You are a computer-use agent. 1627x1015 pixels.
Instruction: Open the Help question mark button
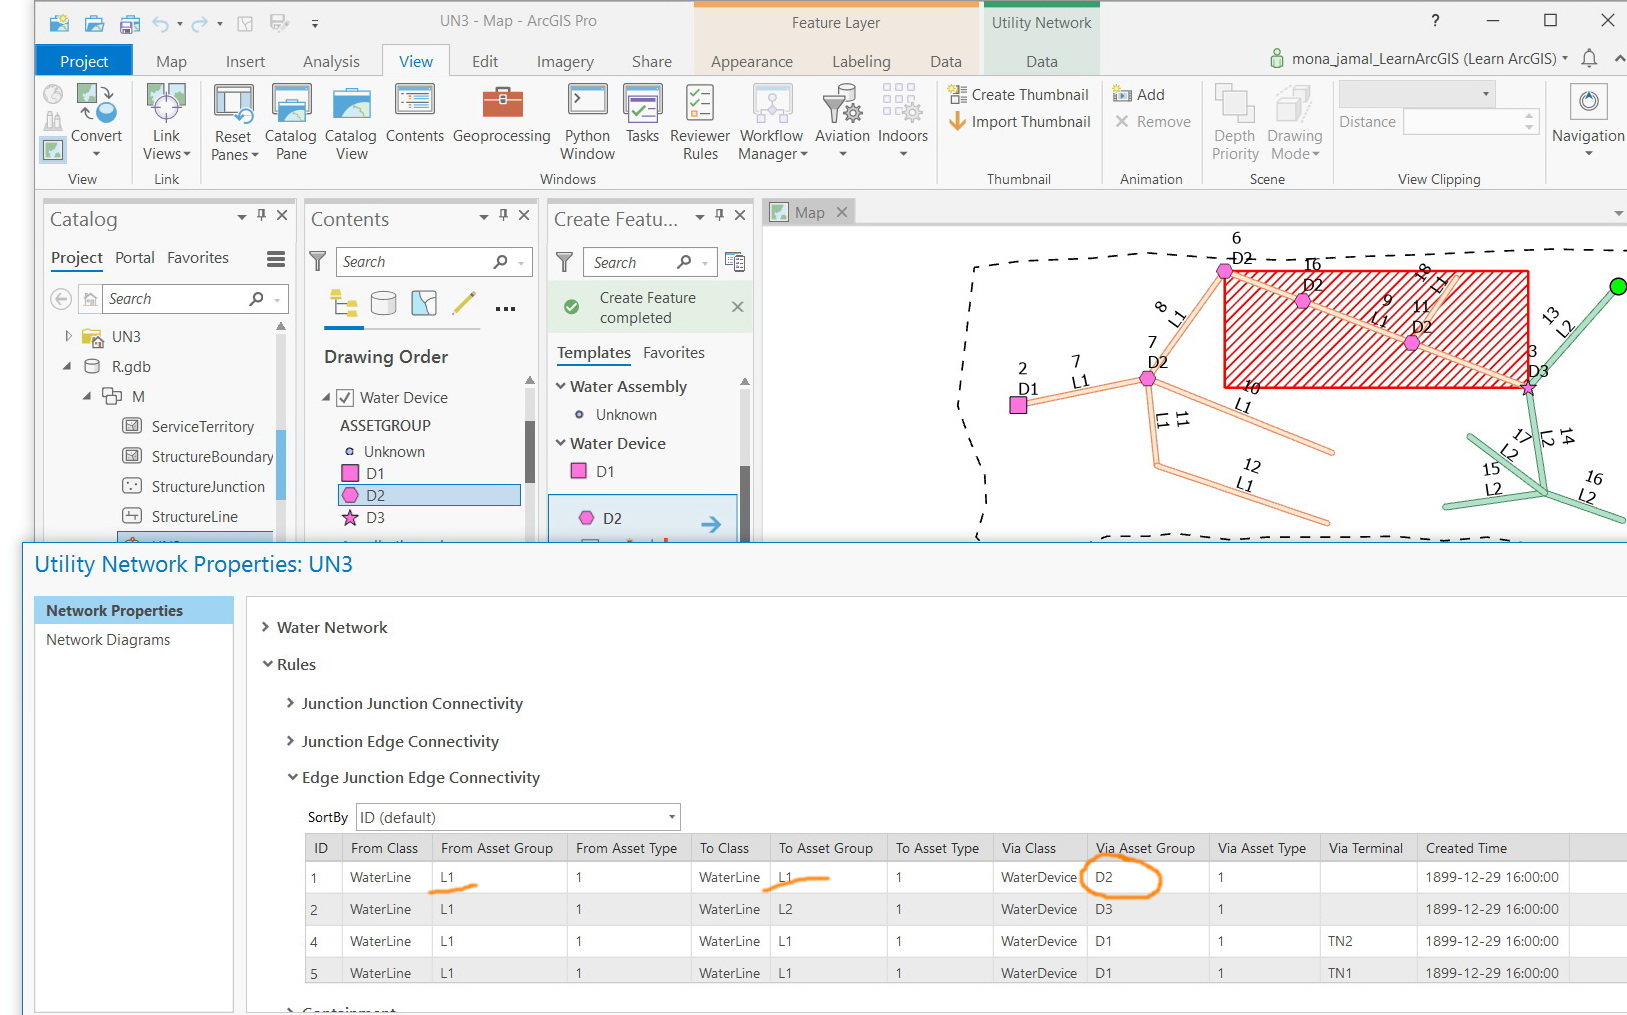(x=1435, y=21)
